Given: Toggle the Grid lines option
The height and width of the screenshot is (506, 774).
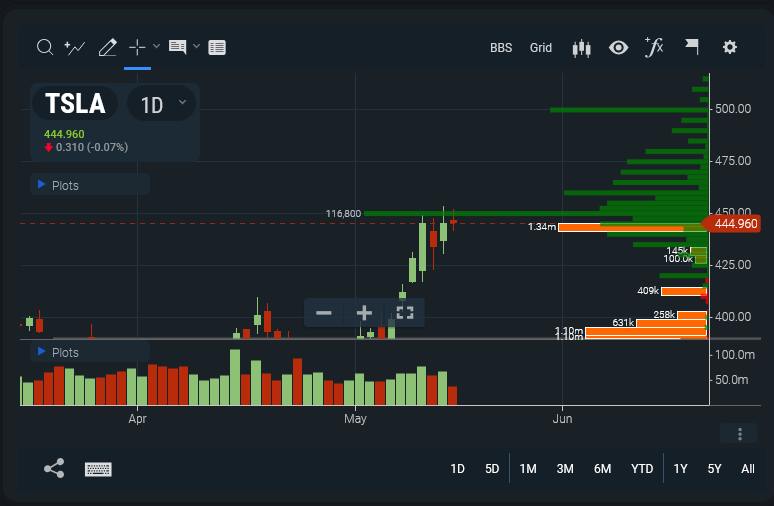Looking at the screenshot, I should [541, 48].
